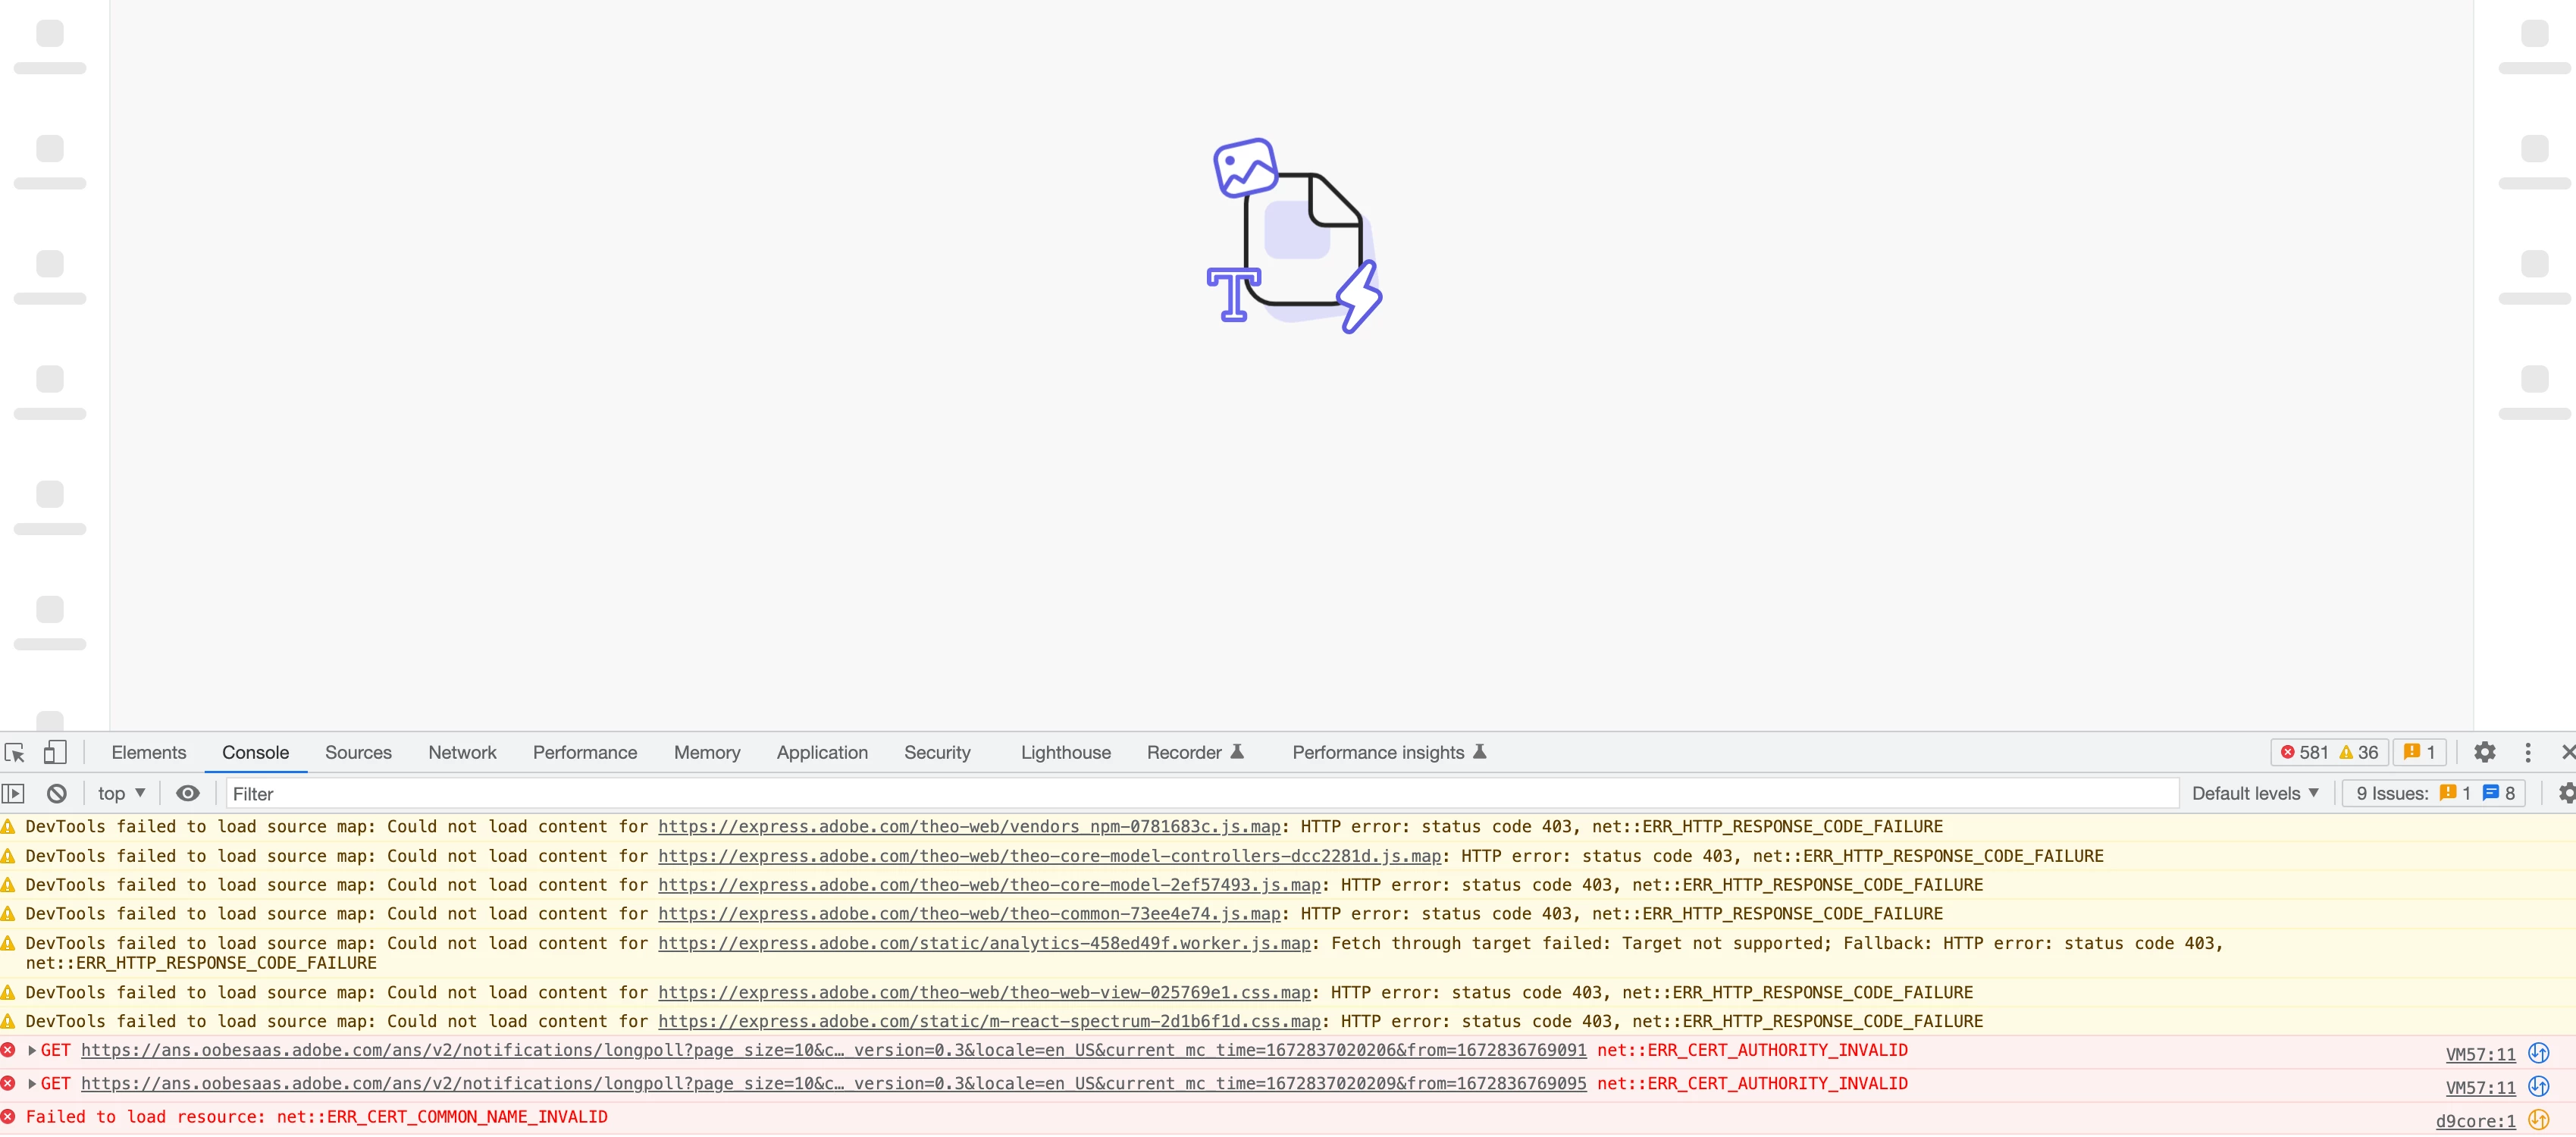Click the orange issues count badge

(x=2420, y=753)
